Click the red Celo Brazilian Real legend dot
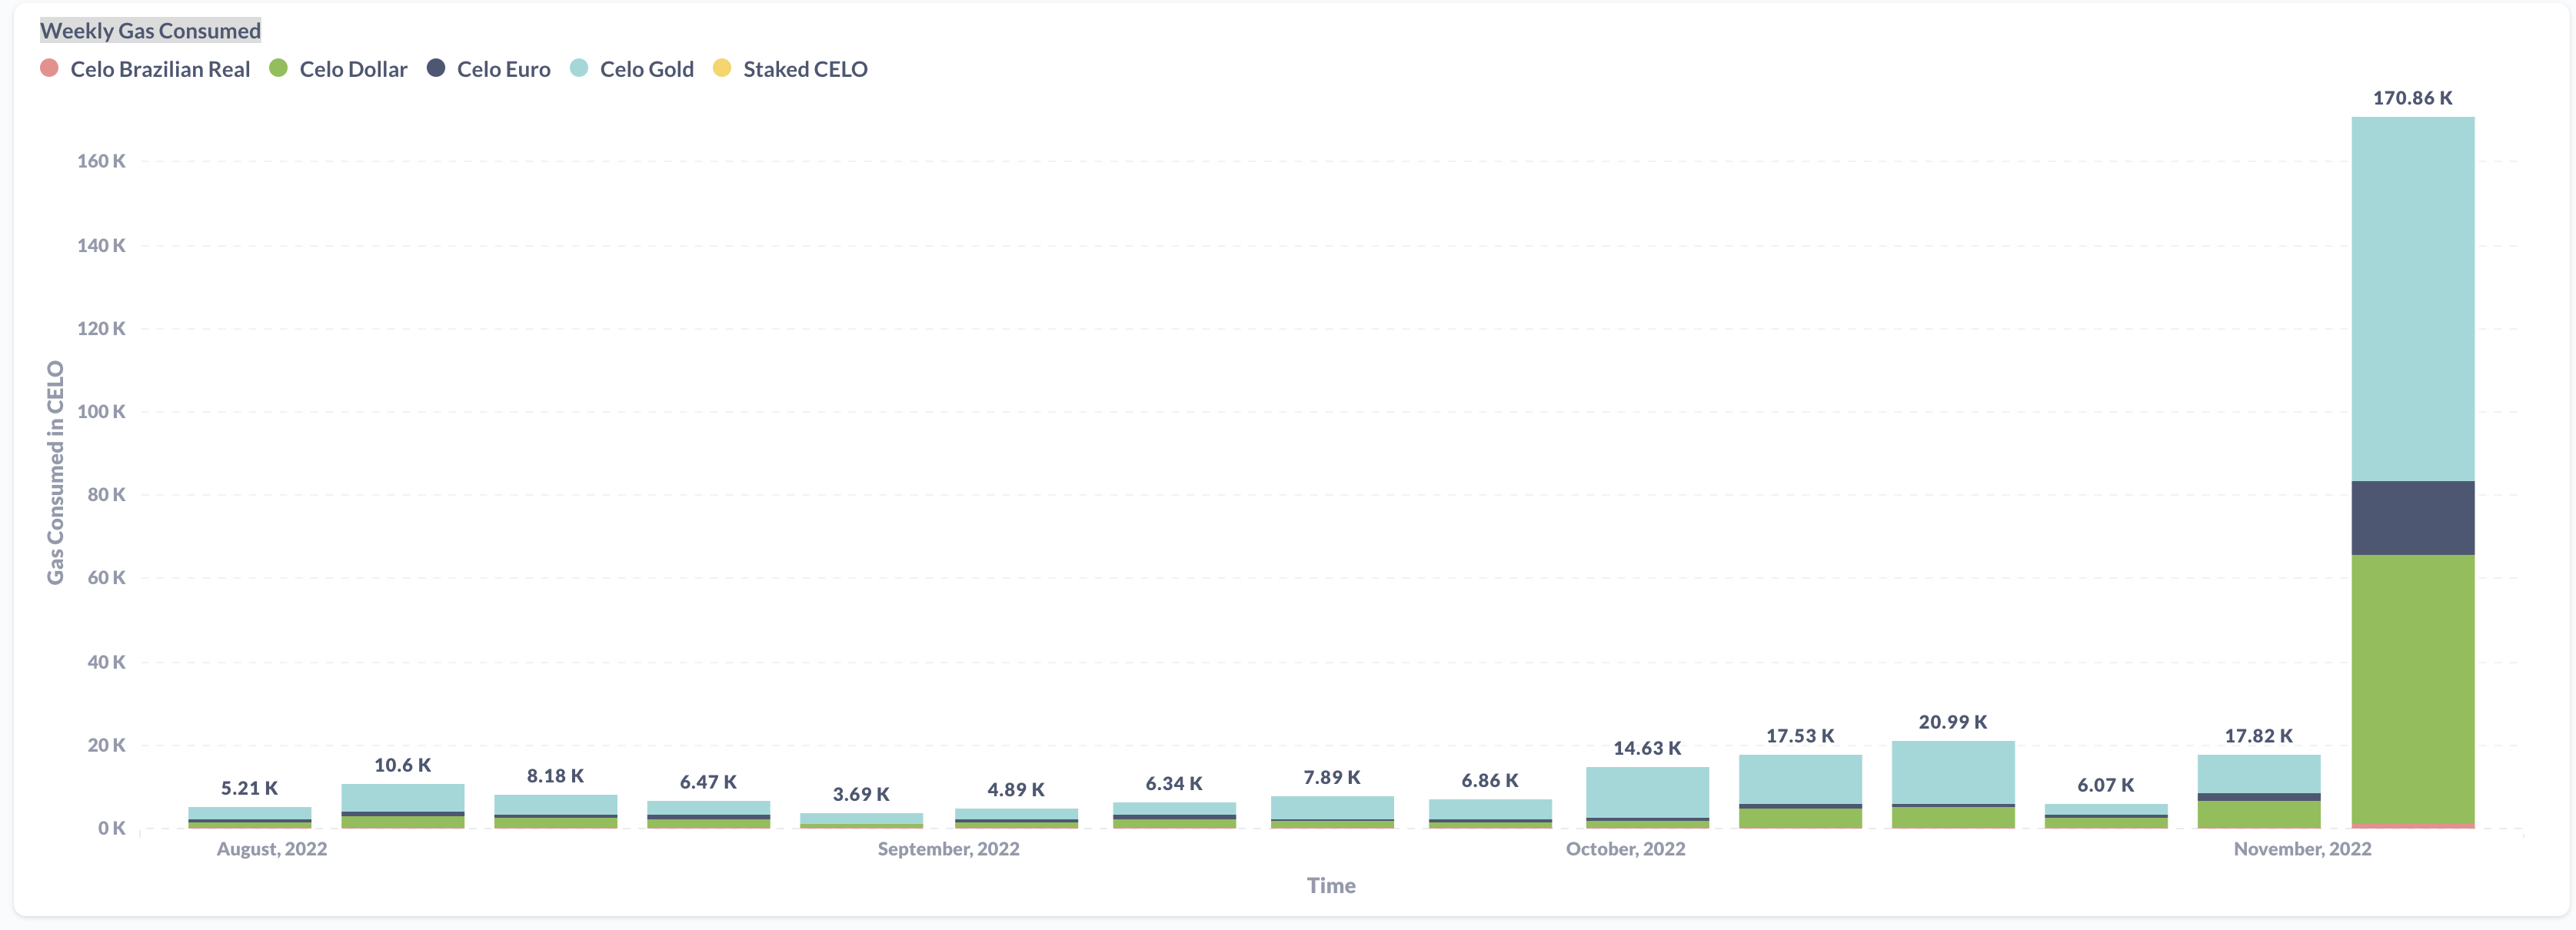The image size is (2576, 930). (49, 68)
